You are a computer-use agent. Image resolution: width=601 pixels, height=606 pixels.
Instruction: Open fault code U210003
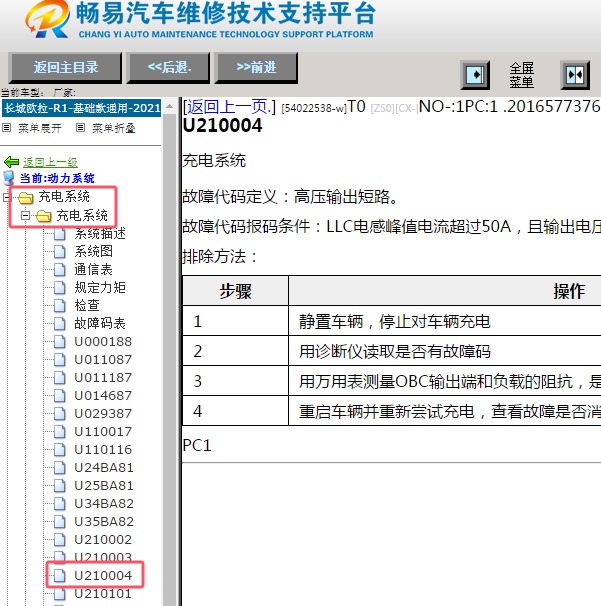coord(103,557)
